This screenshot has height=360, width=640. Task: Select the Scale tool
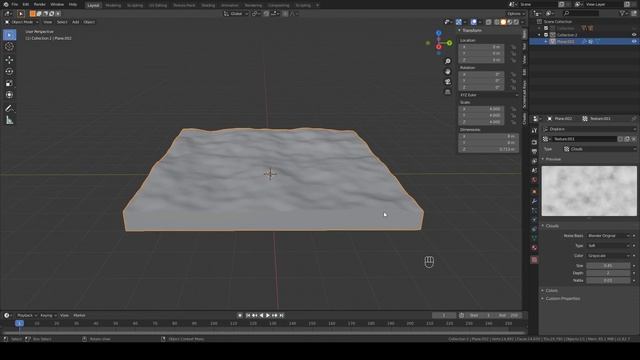(9, 83)
